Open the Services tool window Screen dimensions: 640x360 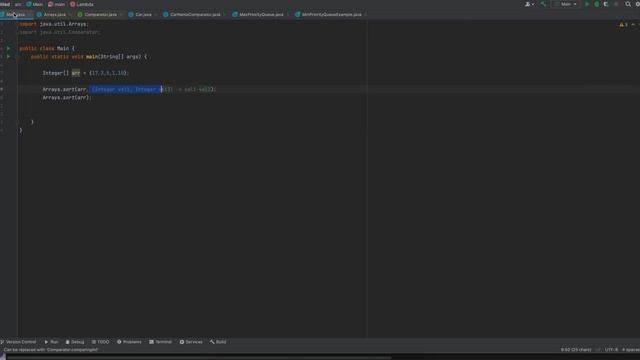(191, 342)
